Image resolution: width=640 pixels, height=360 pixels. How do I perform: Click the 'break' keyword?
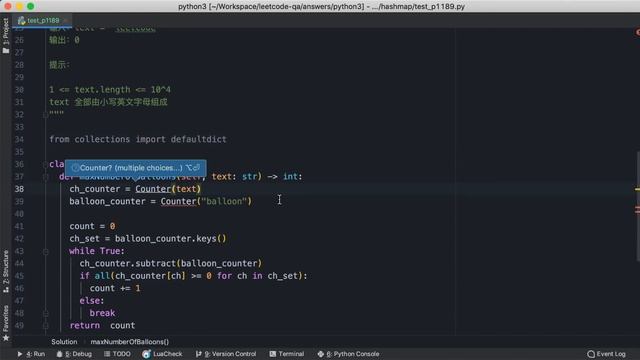(102, 313)
